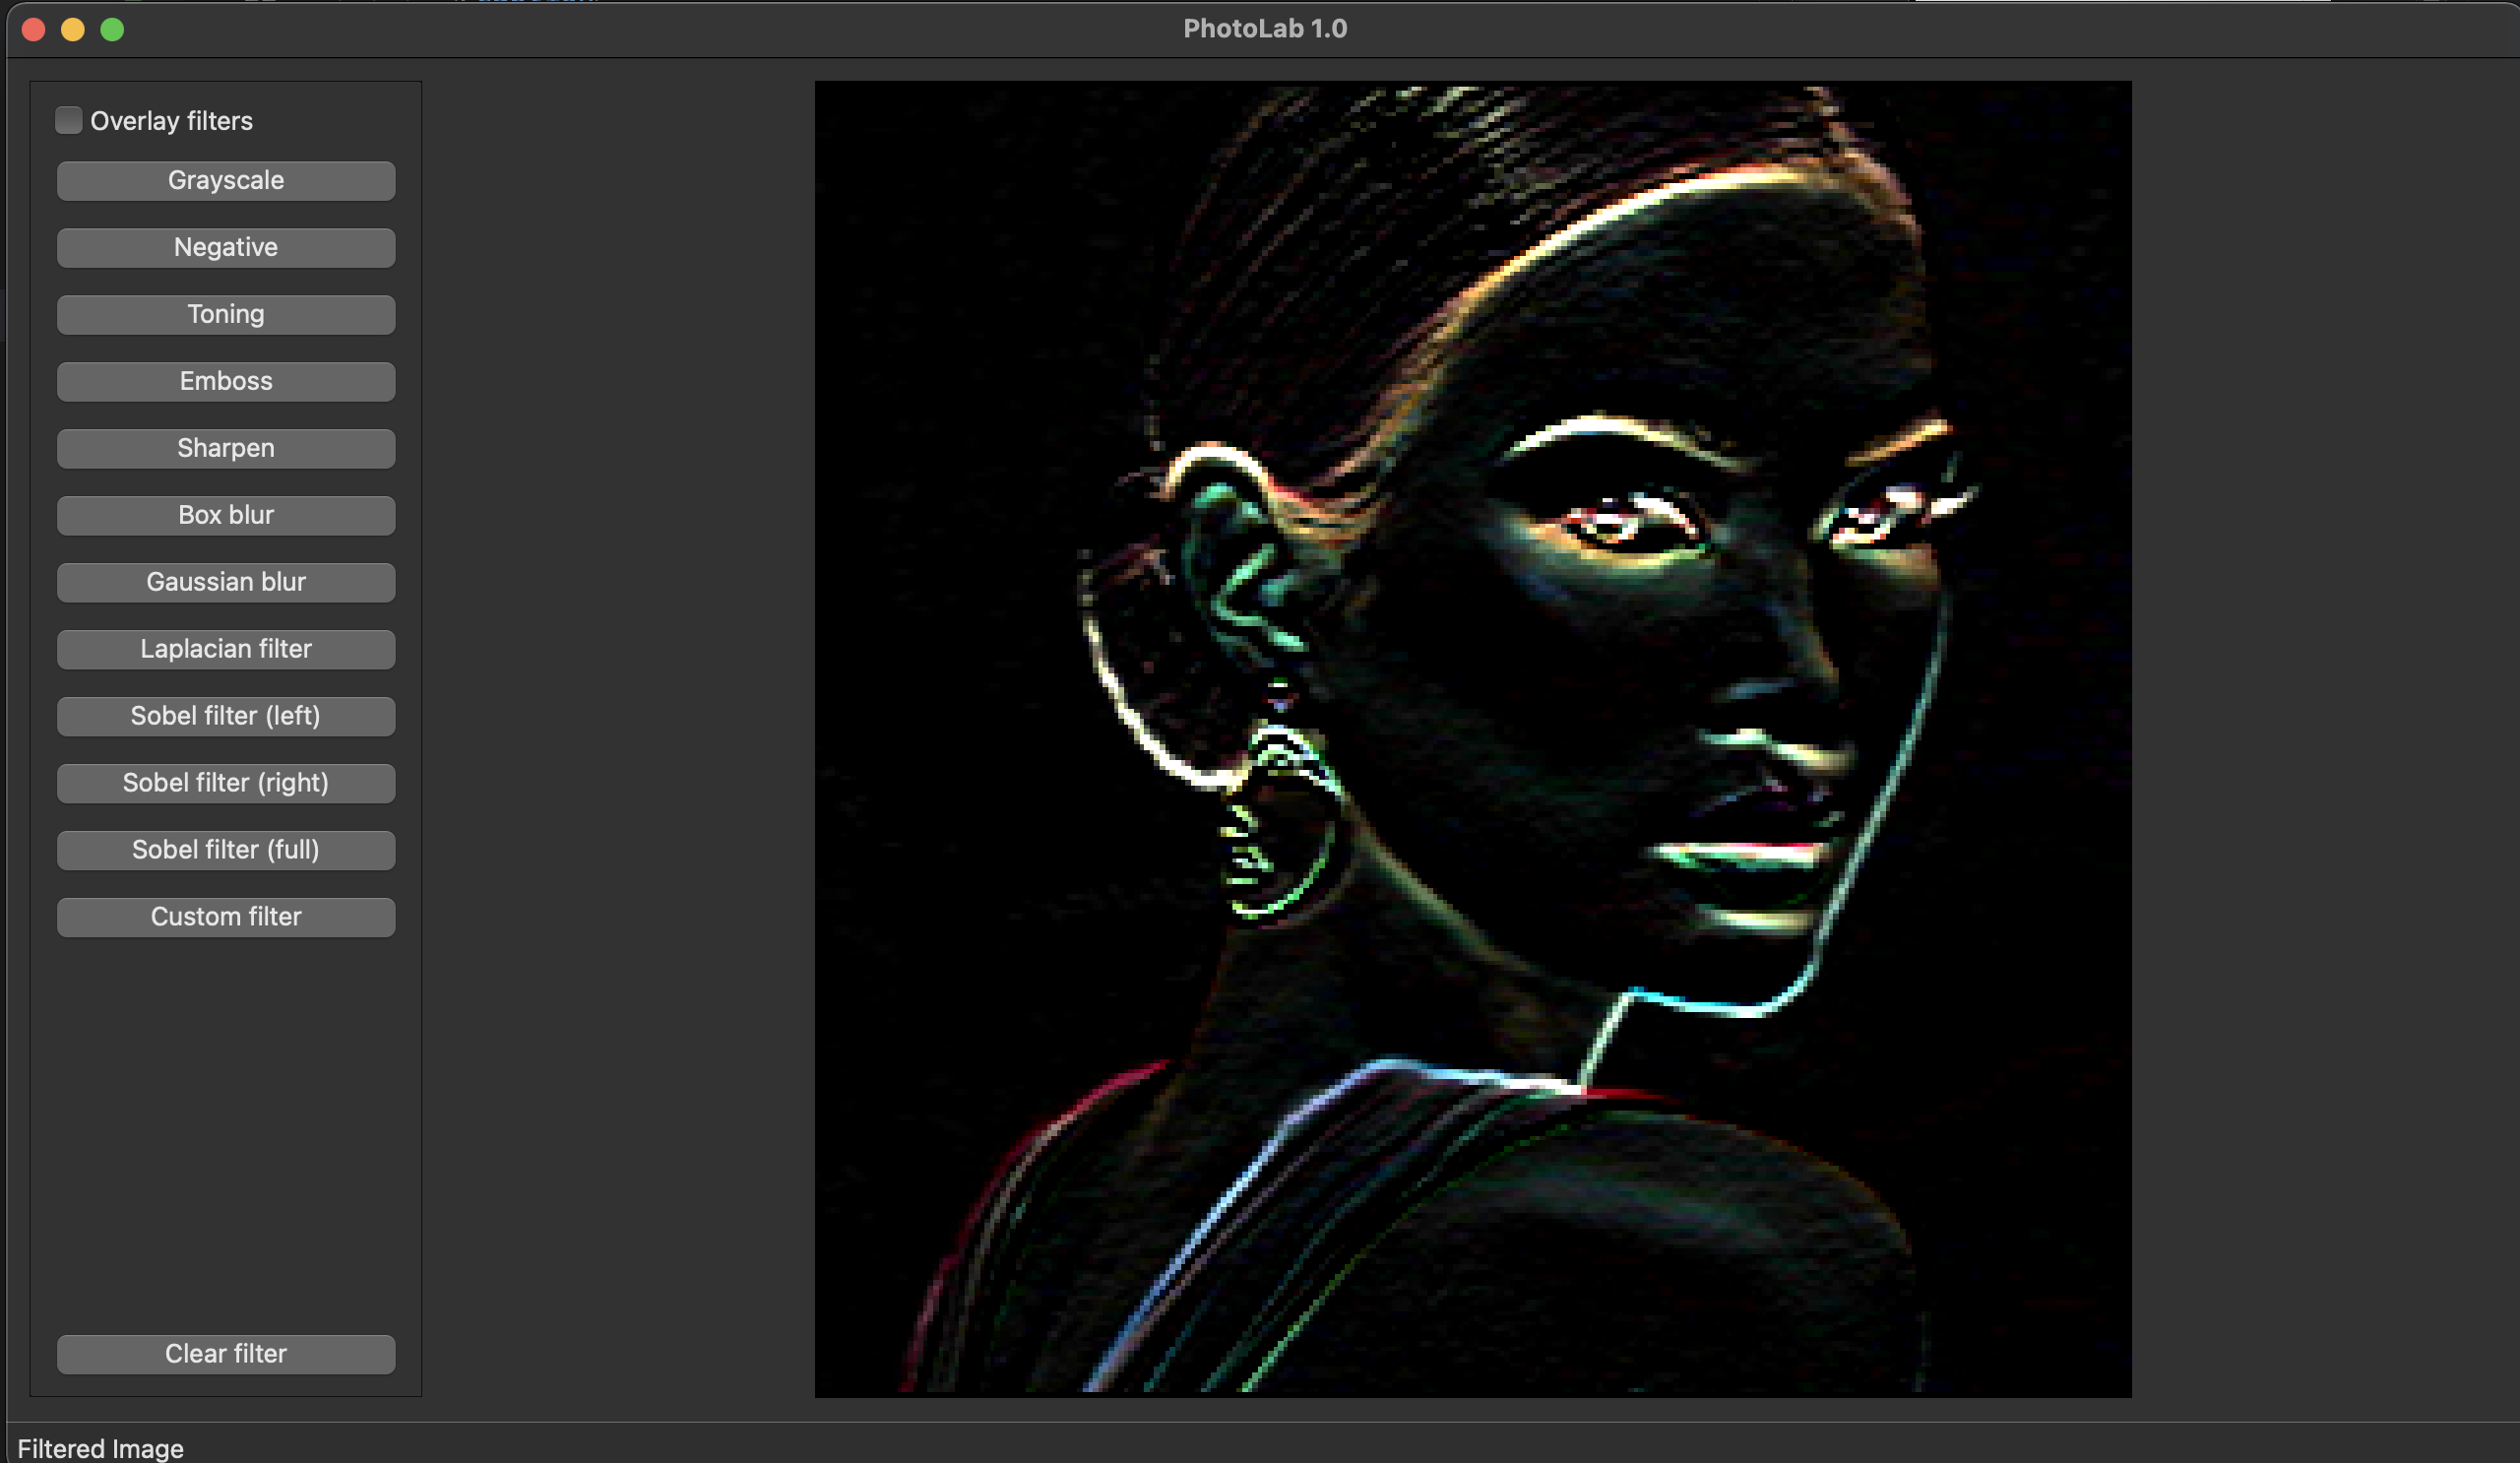Screen dimensions: 2520x1463
Task: Choose the Gaussian blur filter
Action: click(x=225, y=583)
